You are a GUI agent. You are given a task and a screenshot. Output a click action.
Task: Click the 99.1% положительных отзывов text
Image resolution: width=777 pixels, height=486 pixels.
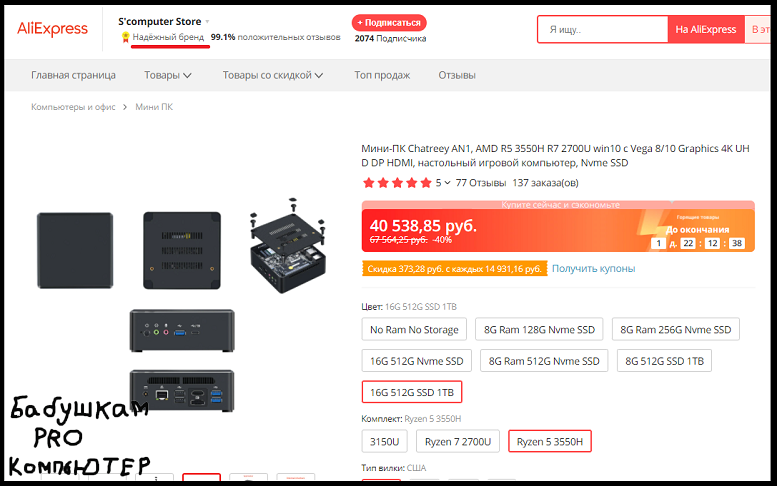pos(276,37)
